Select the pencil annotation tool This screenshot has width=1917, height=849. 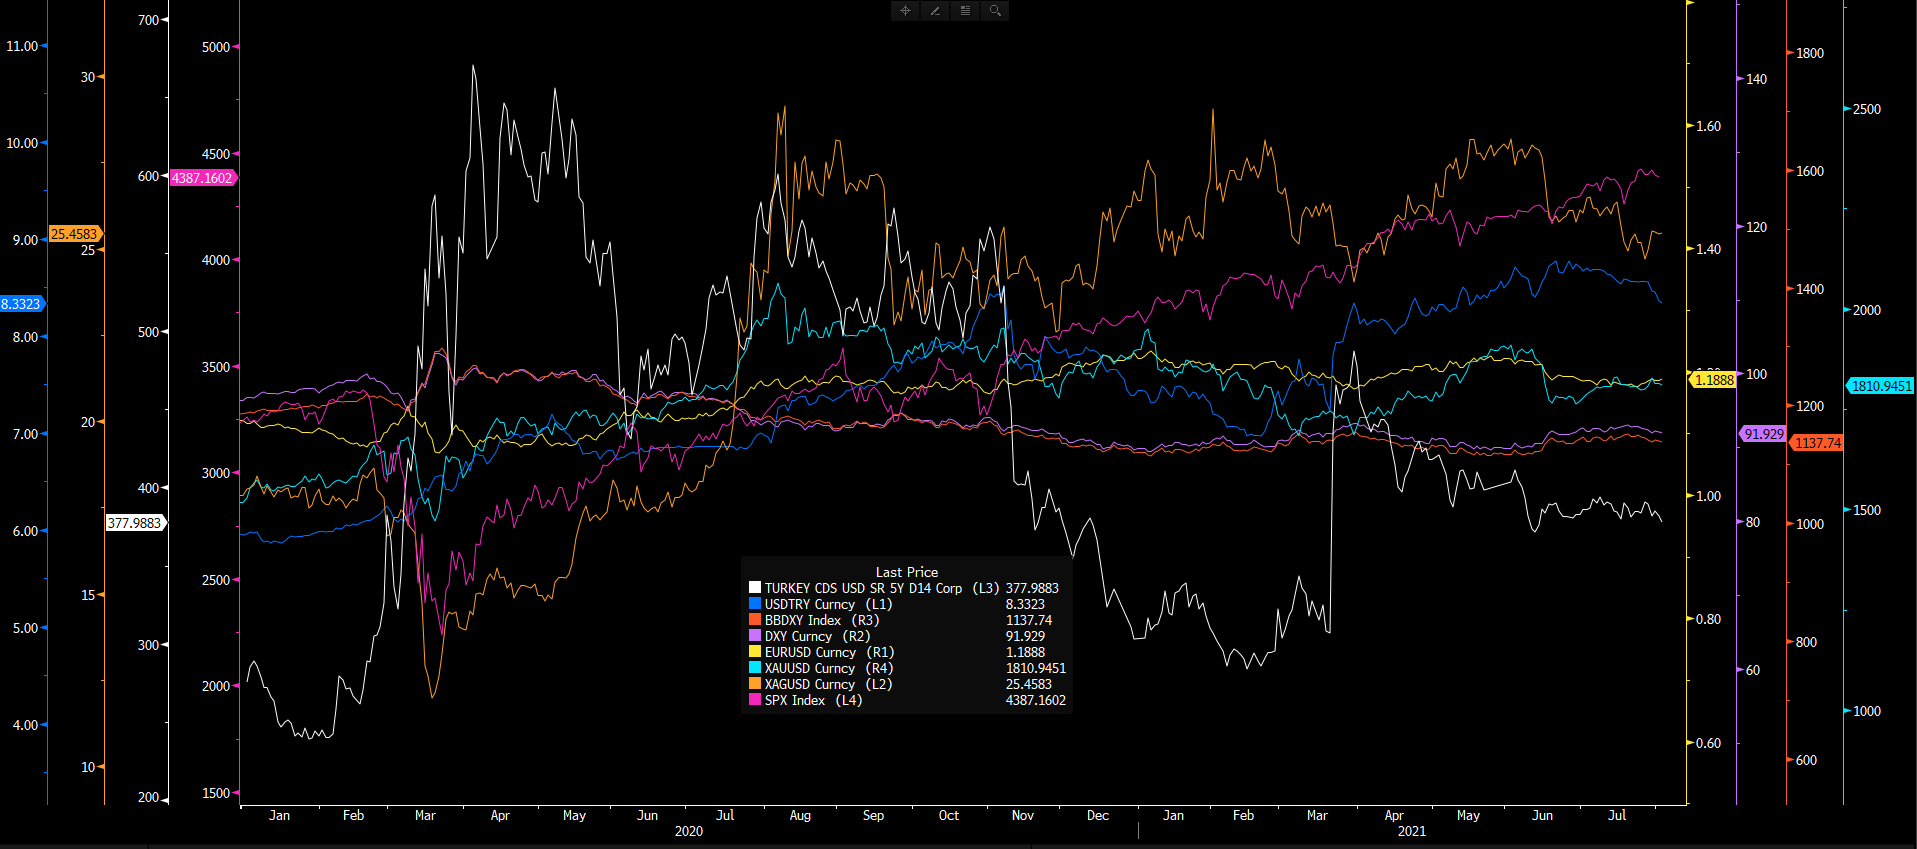tap(935, 11)
